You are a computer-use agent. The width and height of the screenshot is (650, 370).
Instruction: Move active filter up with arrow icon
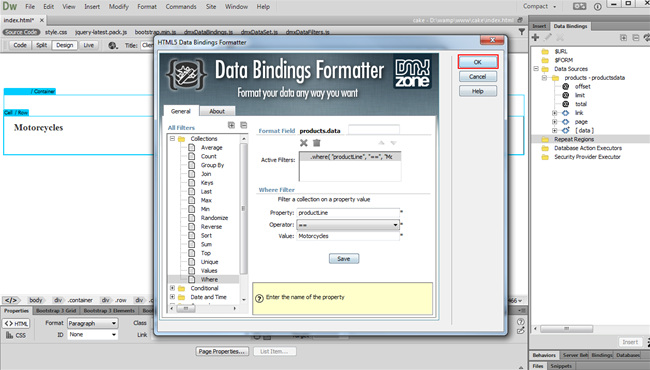(x=381, y=143)
